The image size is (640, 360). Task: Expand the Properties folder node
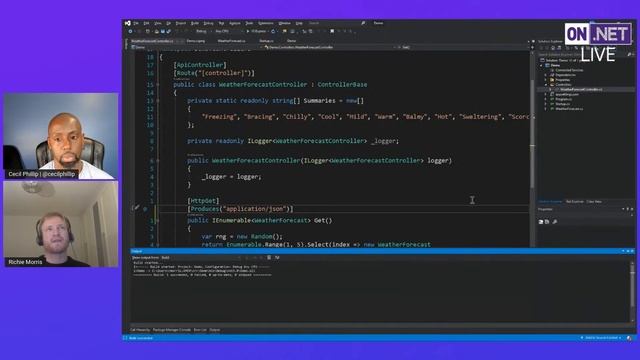[545, 80]
